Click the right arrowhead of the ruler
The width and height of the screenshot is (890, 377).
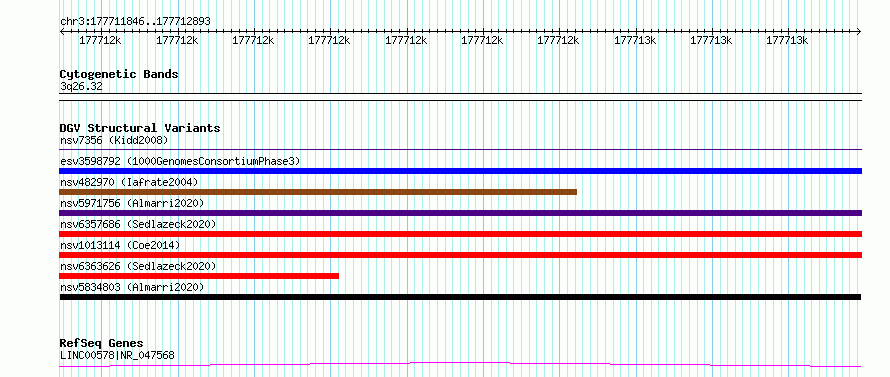859,31
